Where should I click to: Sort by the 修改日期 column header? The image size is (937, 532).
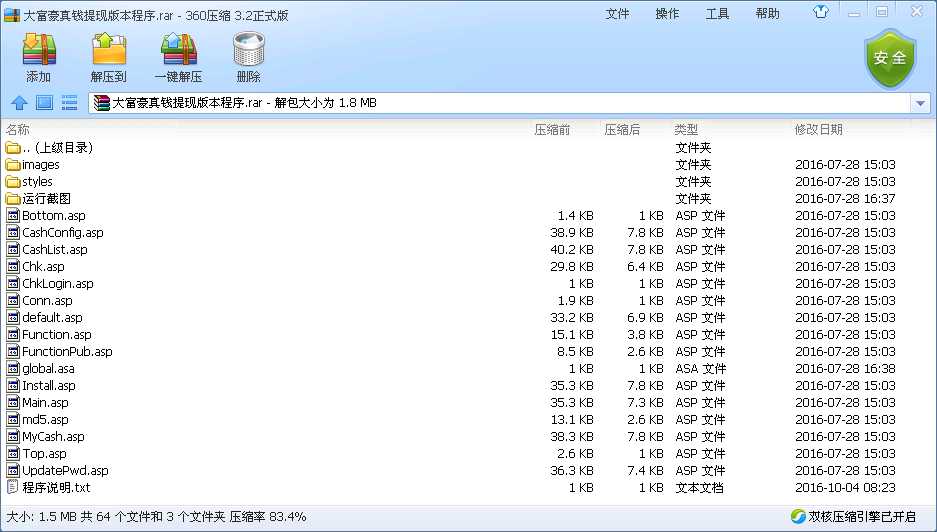(x=818, y=129)
